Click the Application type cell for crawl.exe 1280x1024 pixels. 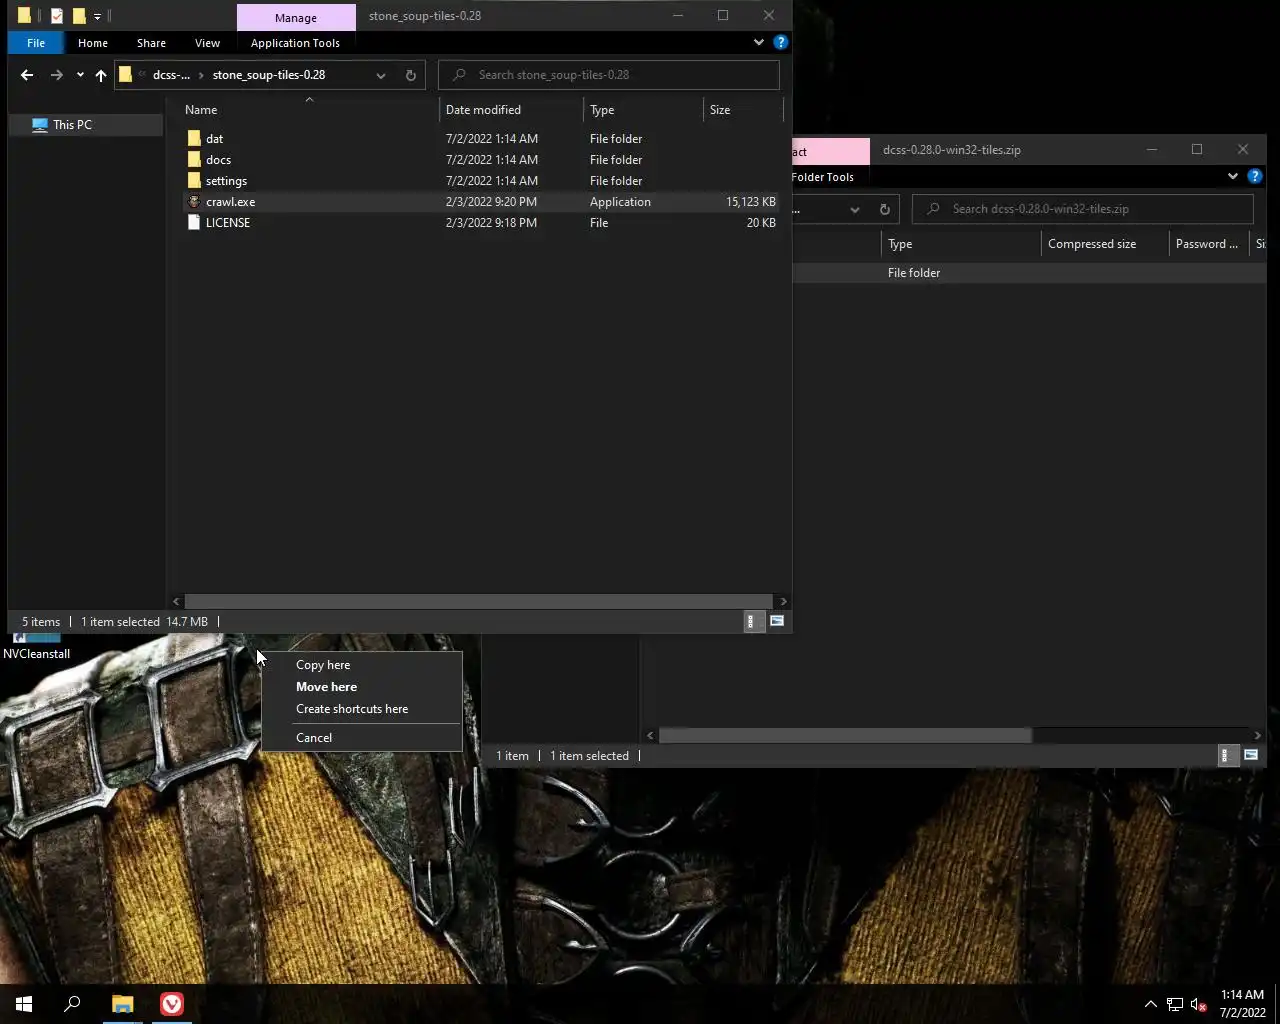[x=620, y=202]
